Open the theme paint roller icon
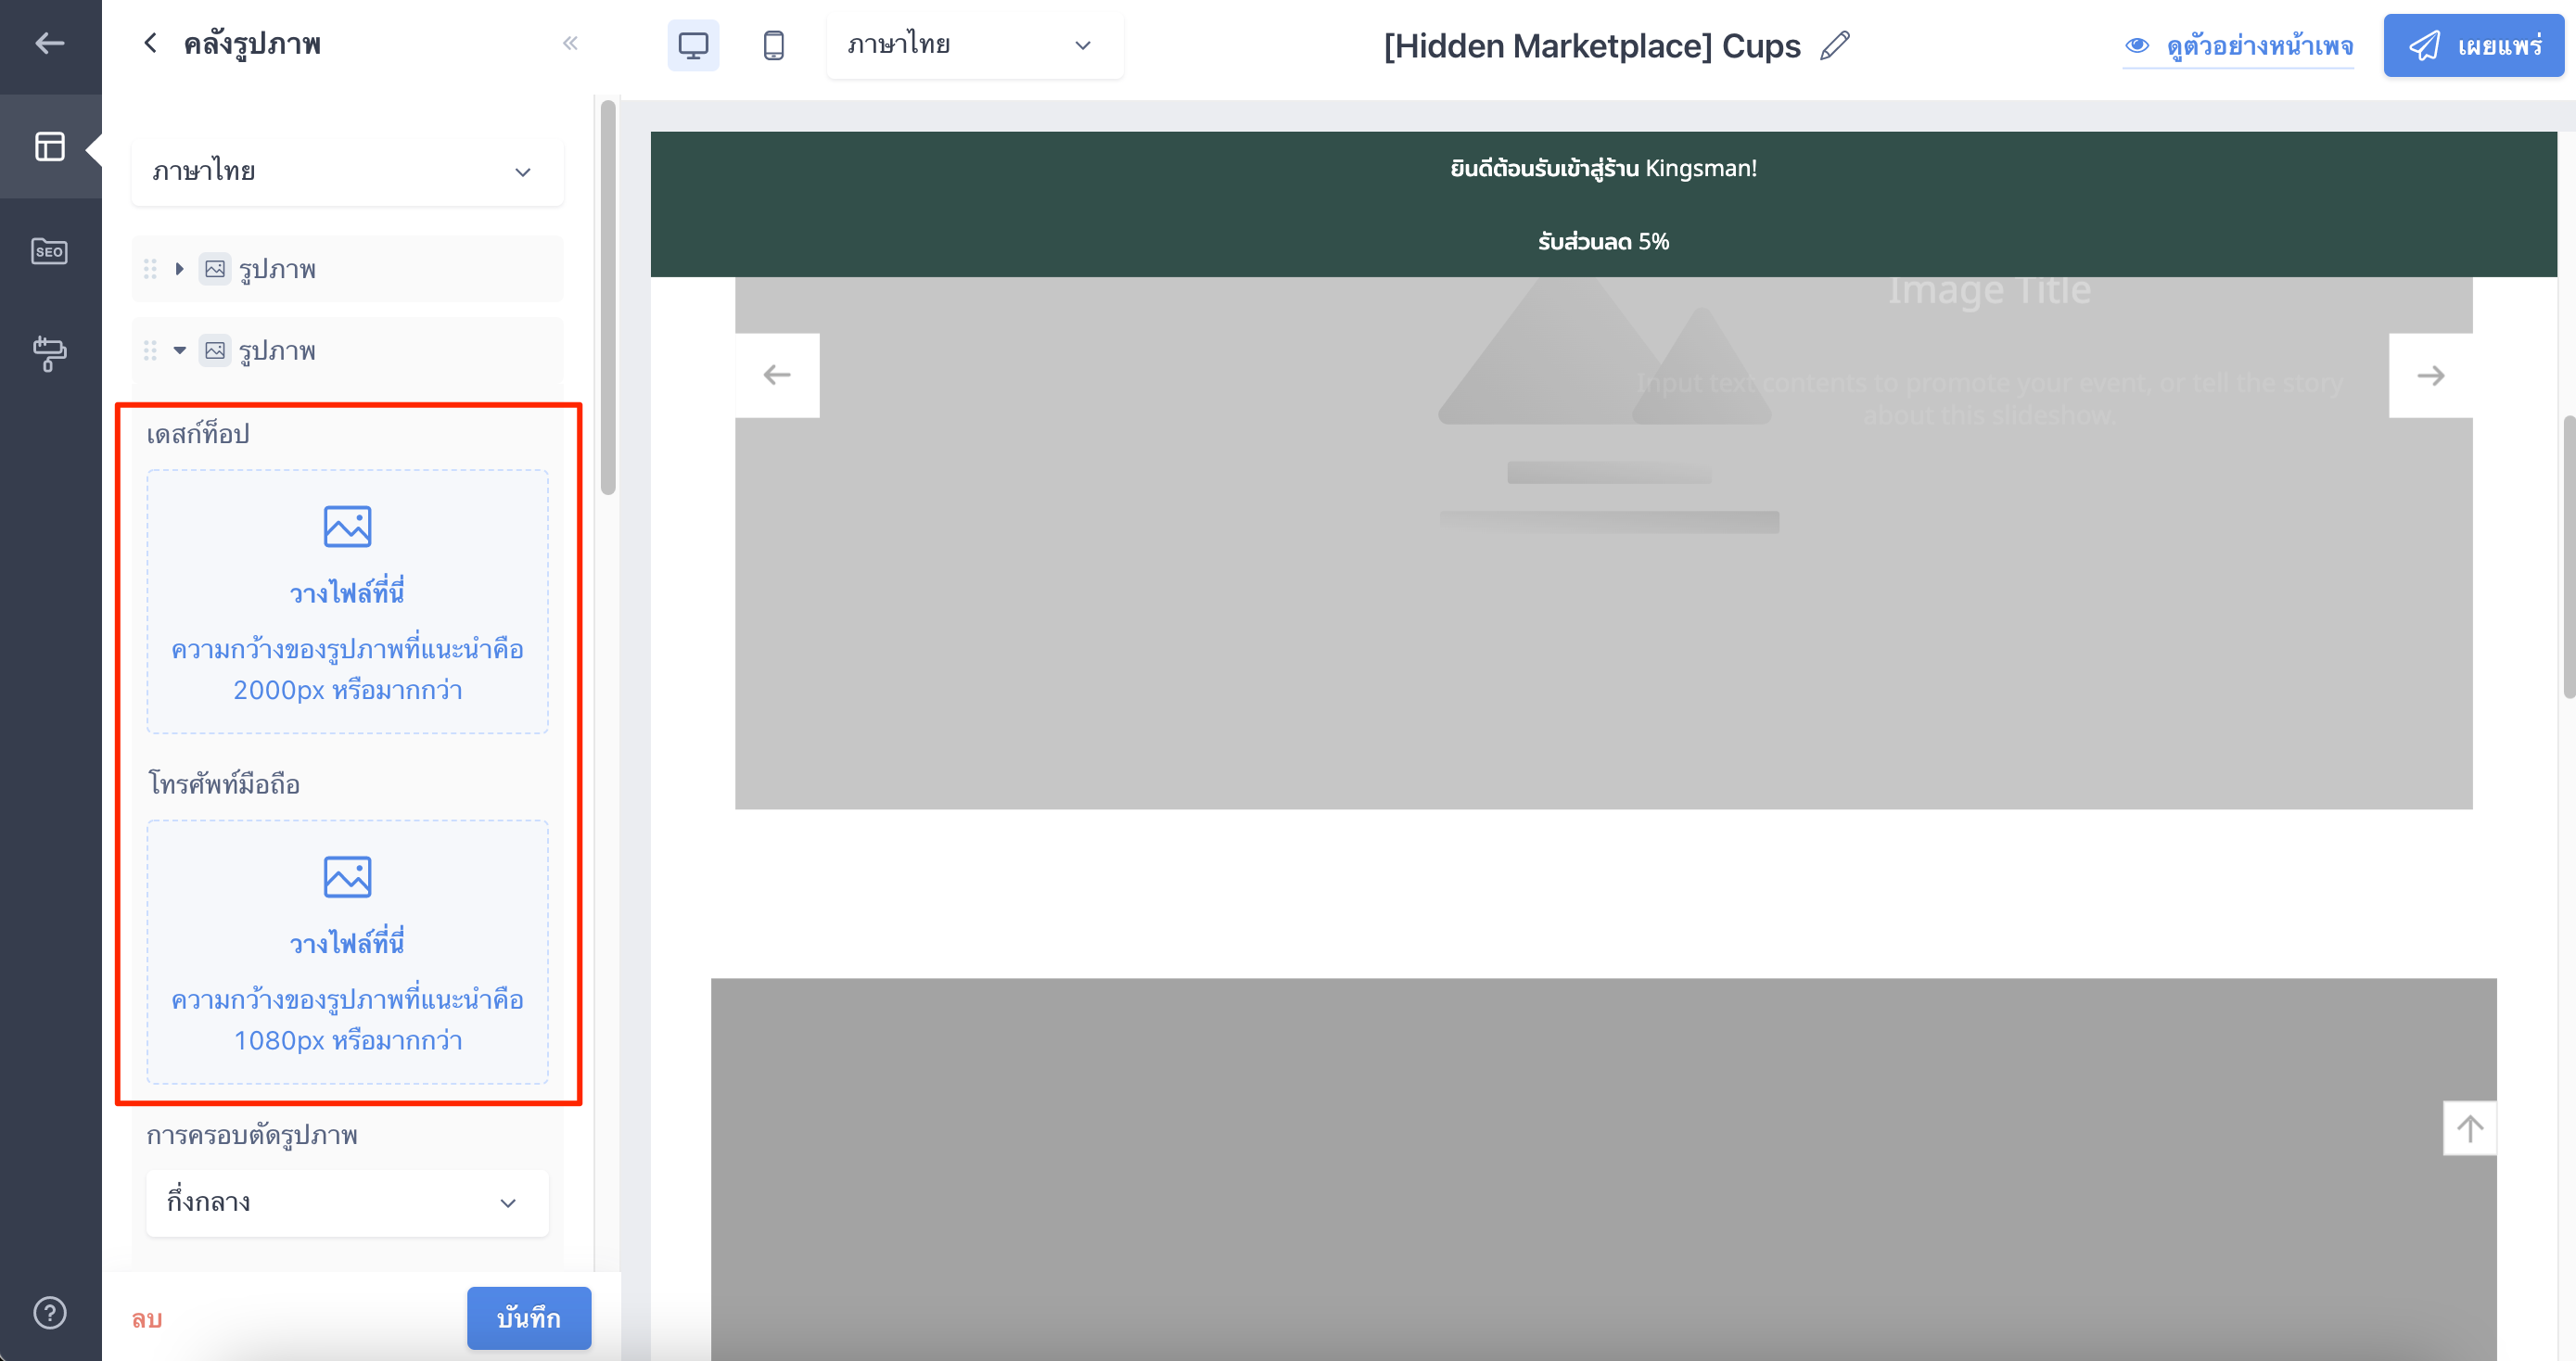Screen dimensions: 2576x1361 50,353
